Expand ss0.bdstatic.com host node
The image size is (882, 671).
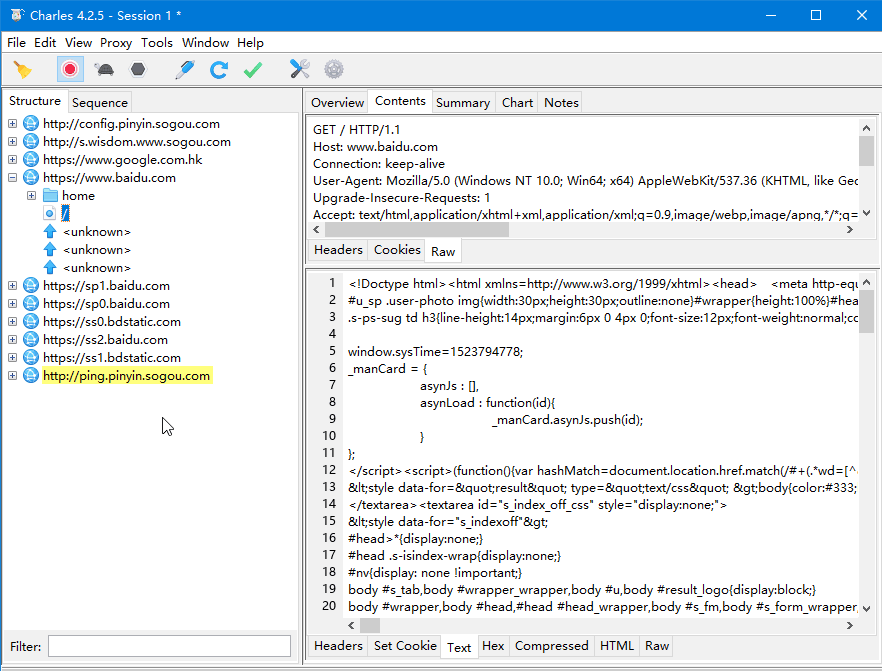pos(12,322)
